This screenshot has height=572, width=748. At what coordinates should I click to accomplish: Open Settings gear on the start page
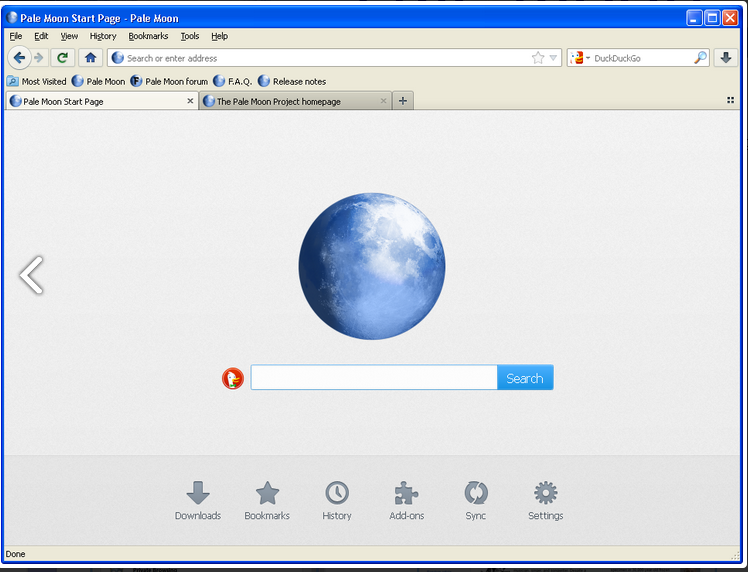coord(545,501)
